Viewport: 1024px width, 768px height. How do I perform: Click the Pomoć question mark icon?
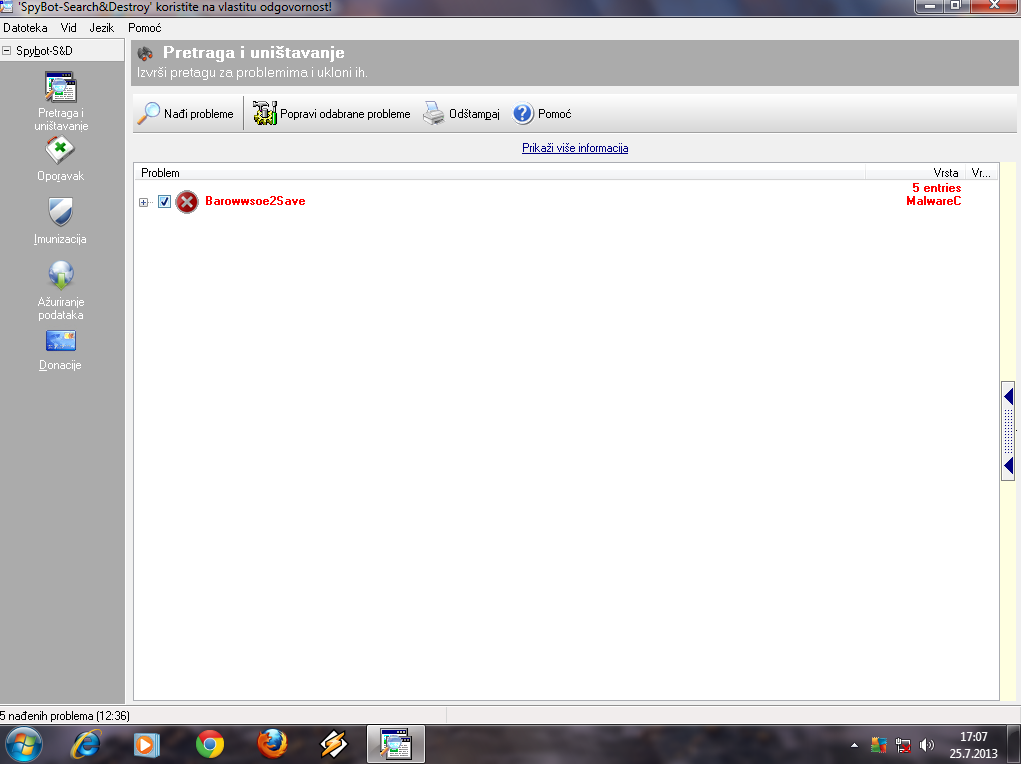click(x=523, y=114)
